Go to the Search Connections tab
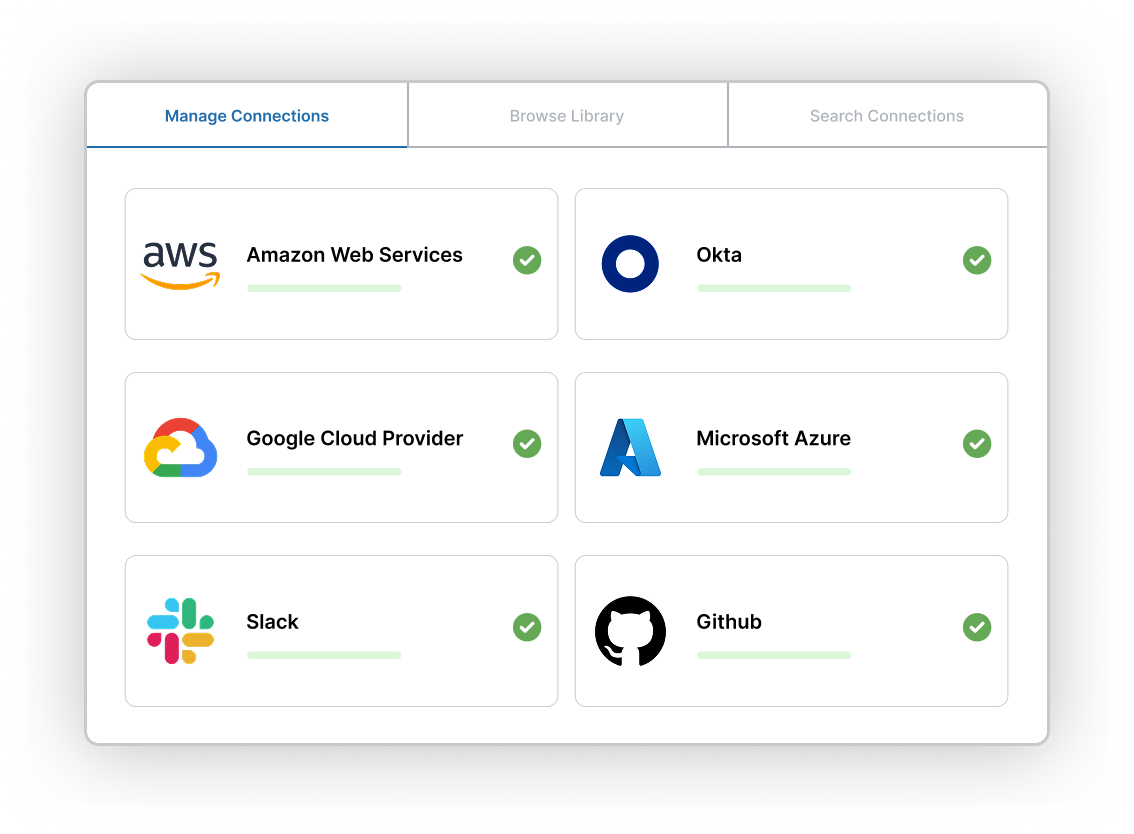Screen dimensions: 1134x834 (x=887, y=116)
